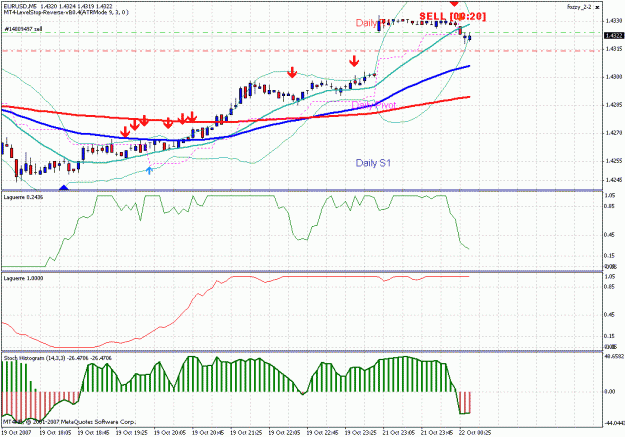Click the 21 Oct 23:05 time label
The width and height of the screenshot is (625, 437).
pos(399,432)
